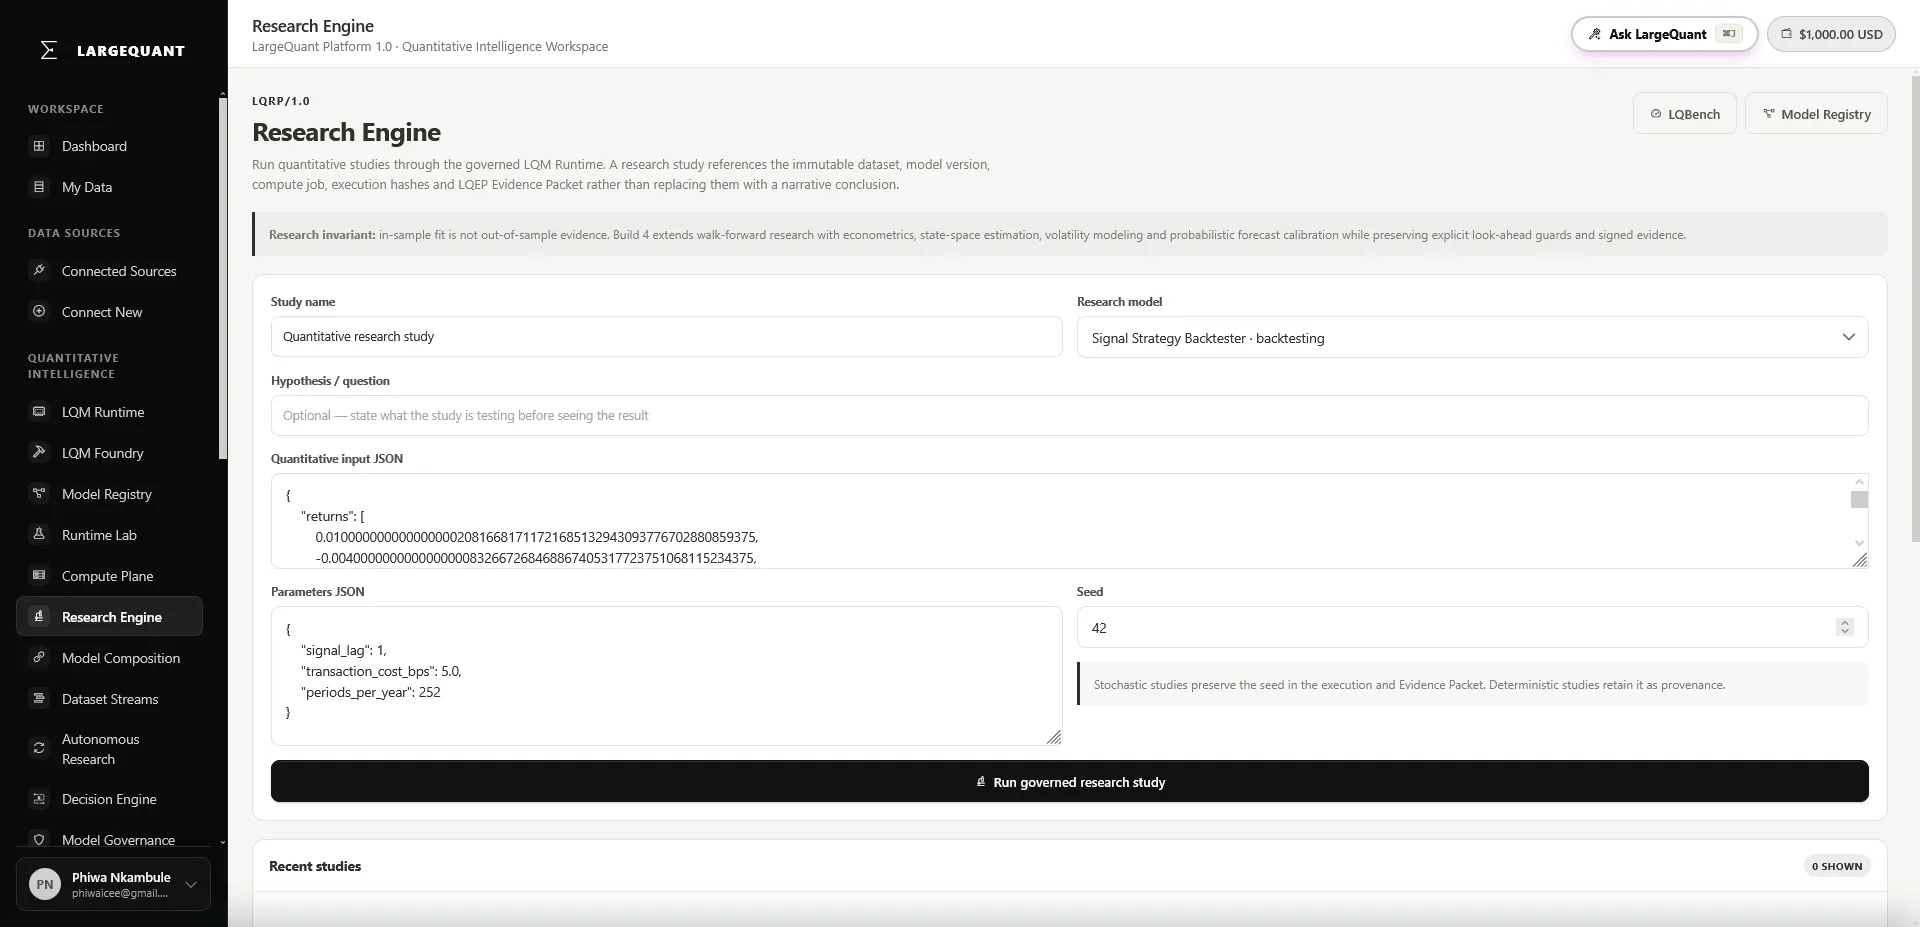Go to Compute Plane
This screenshot has height=927, width=1920.
109,576
